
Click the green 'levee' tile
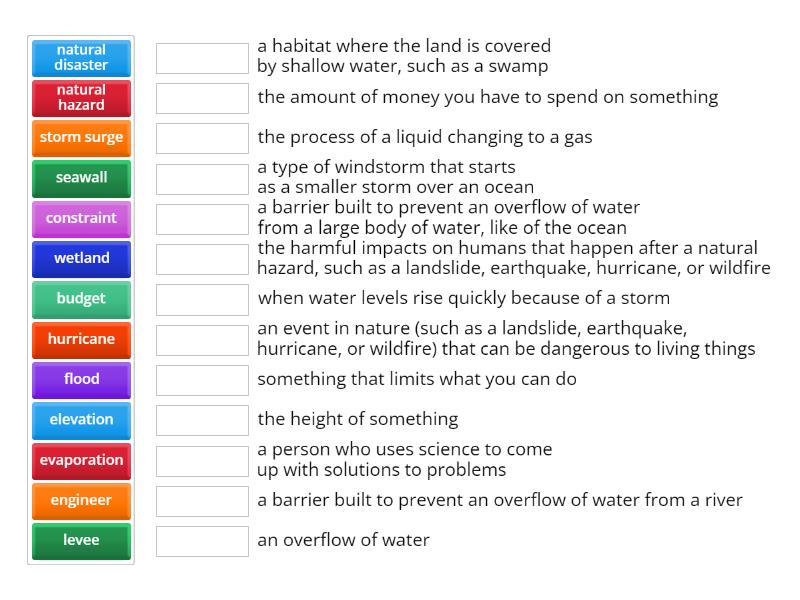pos(81,541)
